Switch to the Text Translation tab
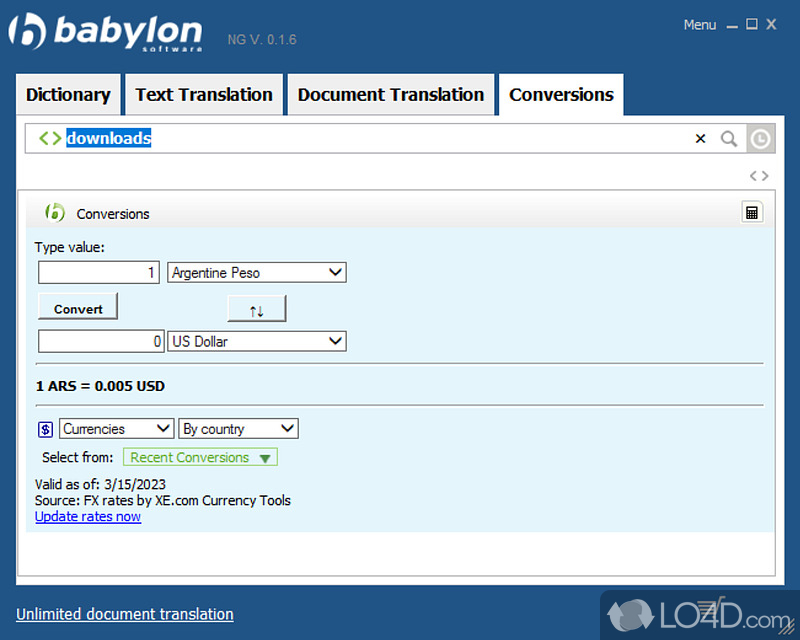Image resolution: width=800 pixels, height=640 pixels. click(204, 95)
